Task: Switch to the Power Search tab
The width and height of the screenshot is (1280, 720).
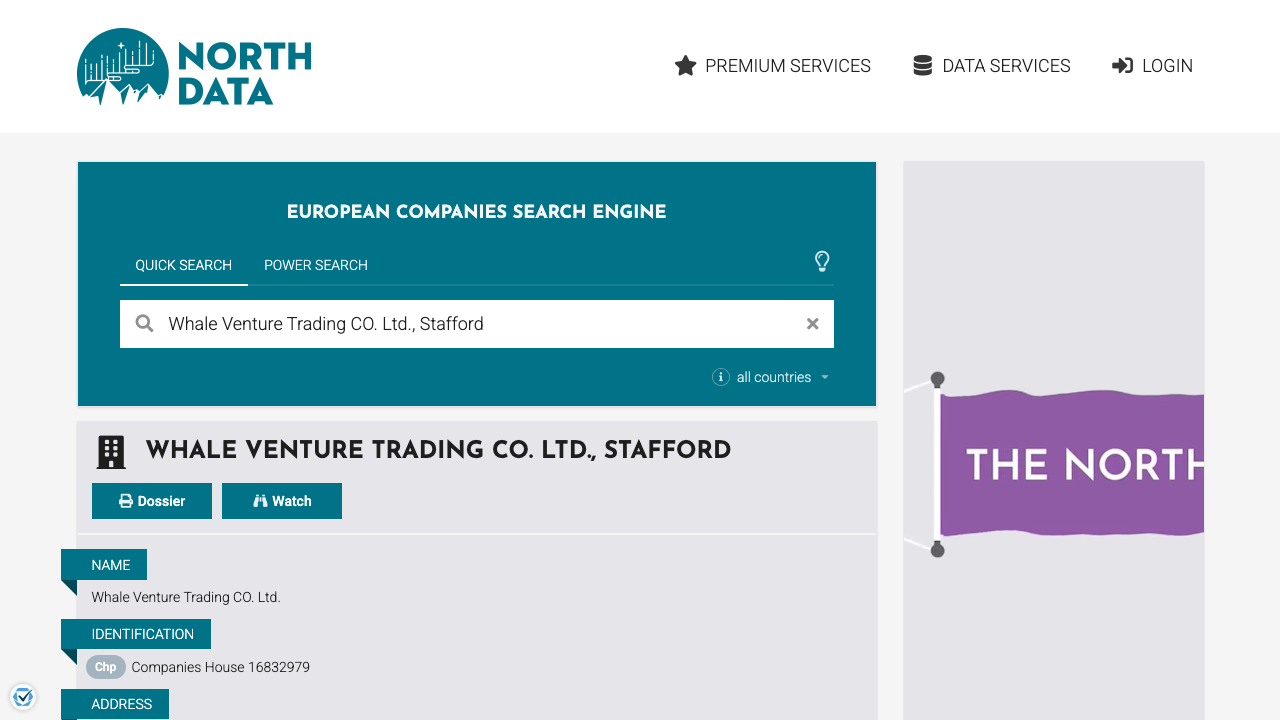Action: 315,265
